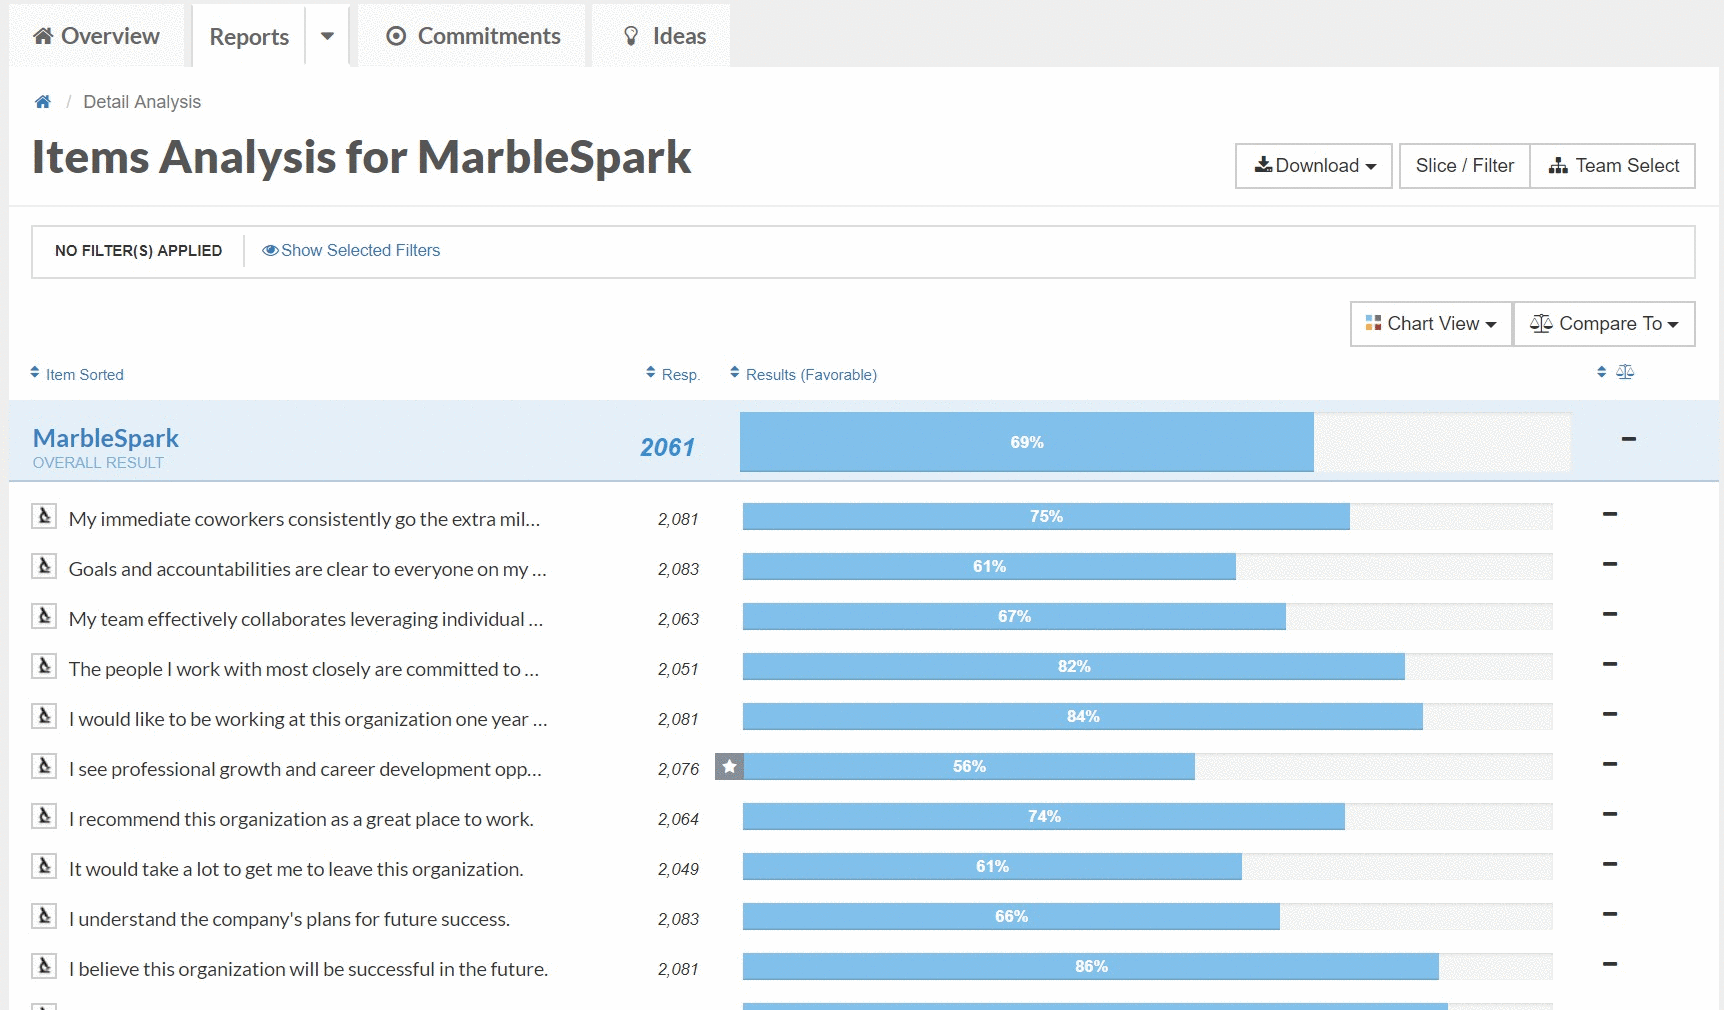This screenshot has height=1010, width=1724.
Task: Open the Chart View dropdown
Action: coord(1431,324)
